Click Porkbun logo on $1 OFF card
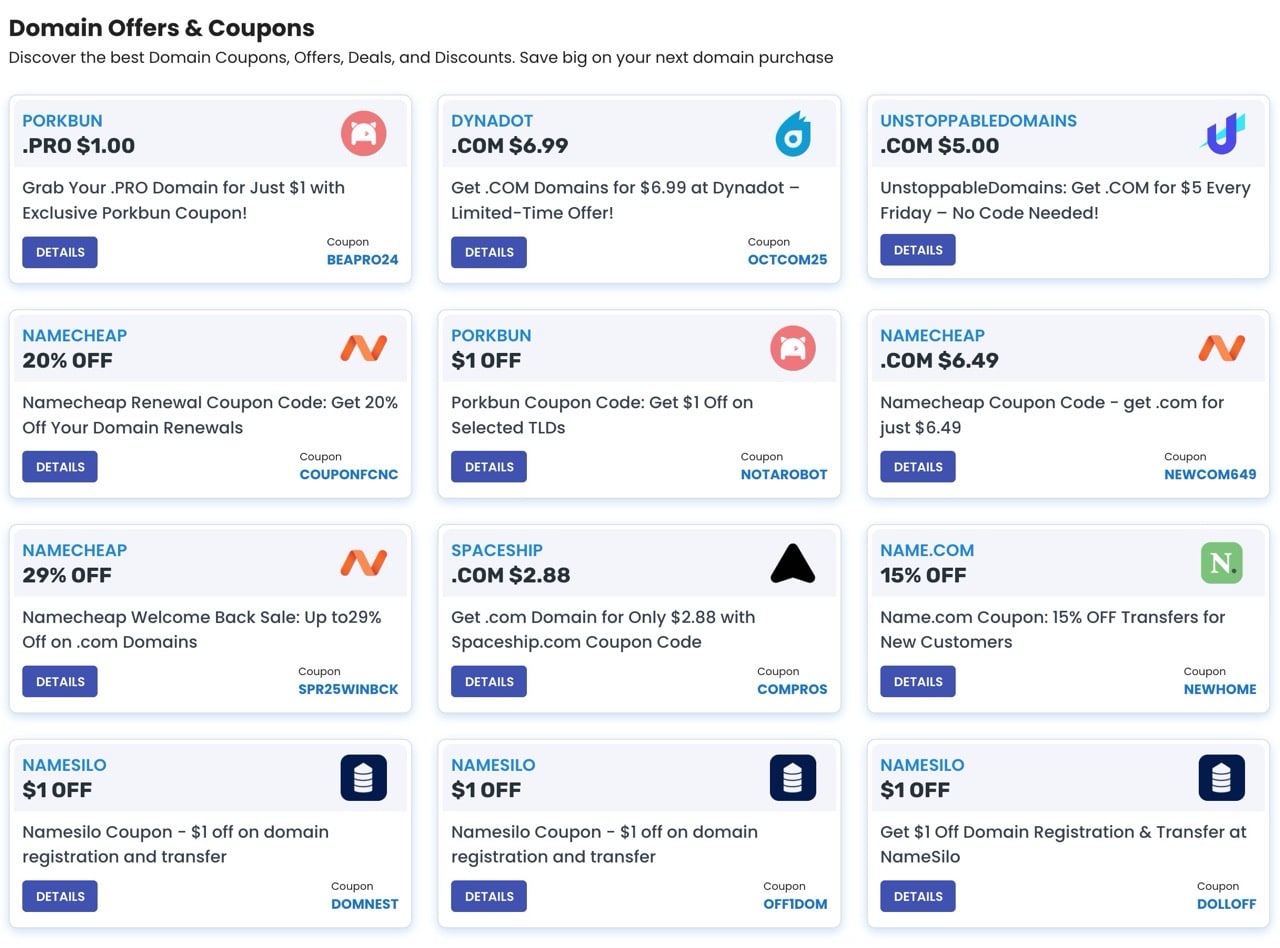Image resolution: width=1280 pixels, height=948 pixels. point(792,348)
